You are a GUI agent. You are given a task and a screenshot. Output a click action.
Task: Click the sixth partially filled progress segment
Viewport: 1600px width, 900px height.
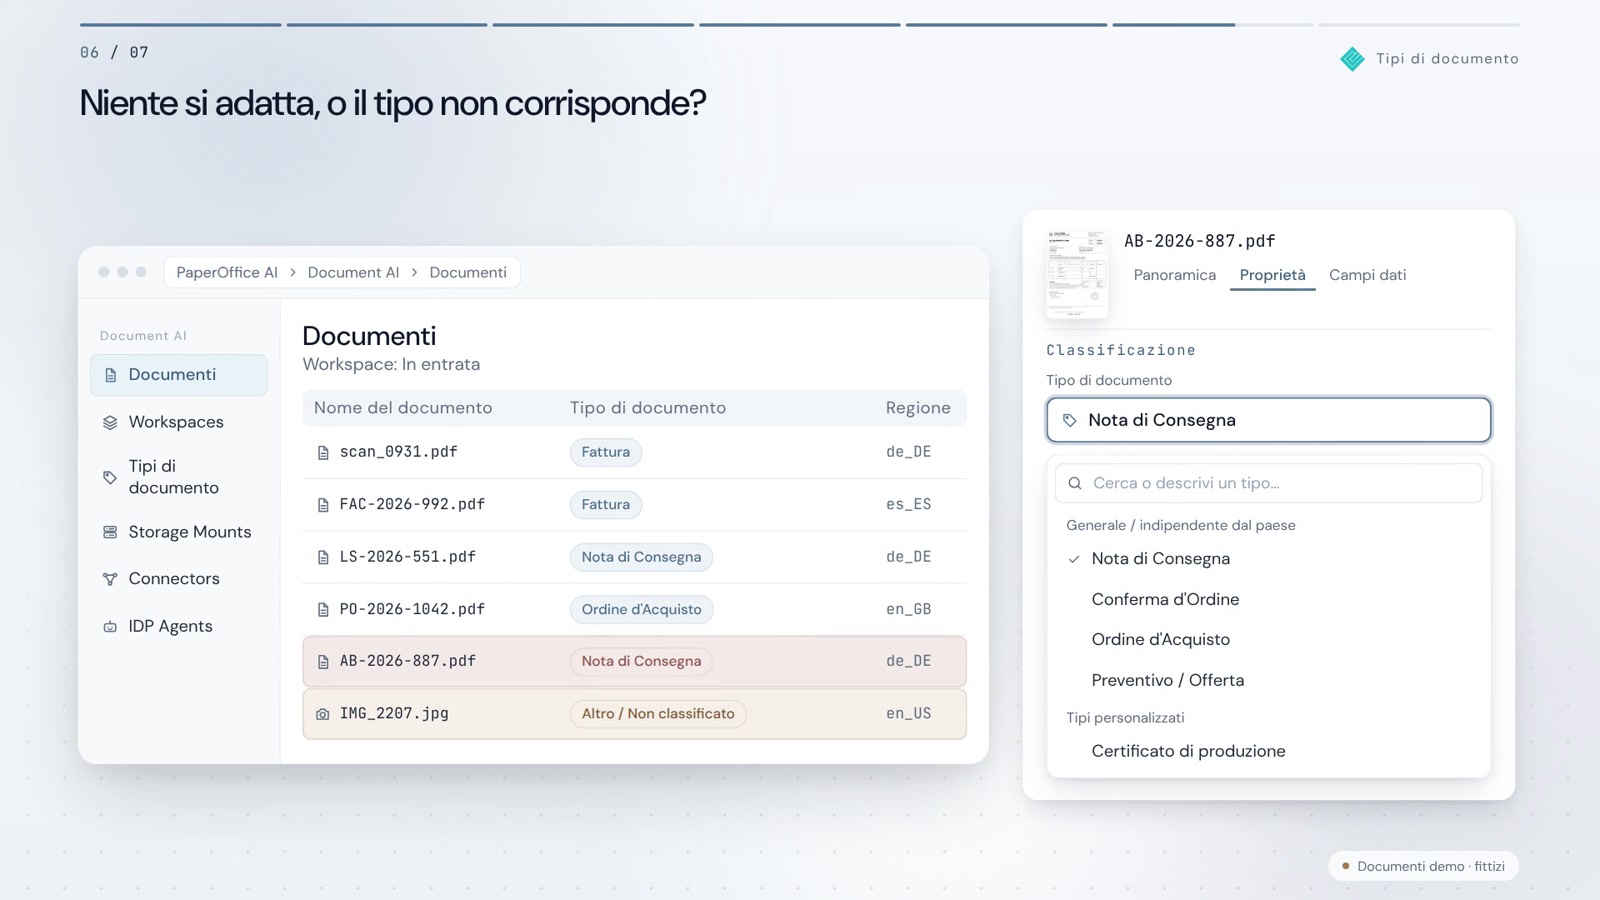pyautogui.click(x=1212, y=24)
